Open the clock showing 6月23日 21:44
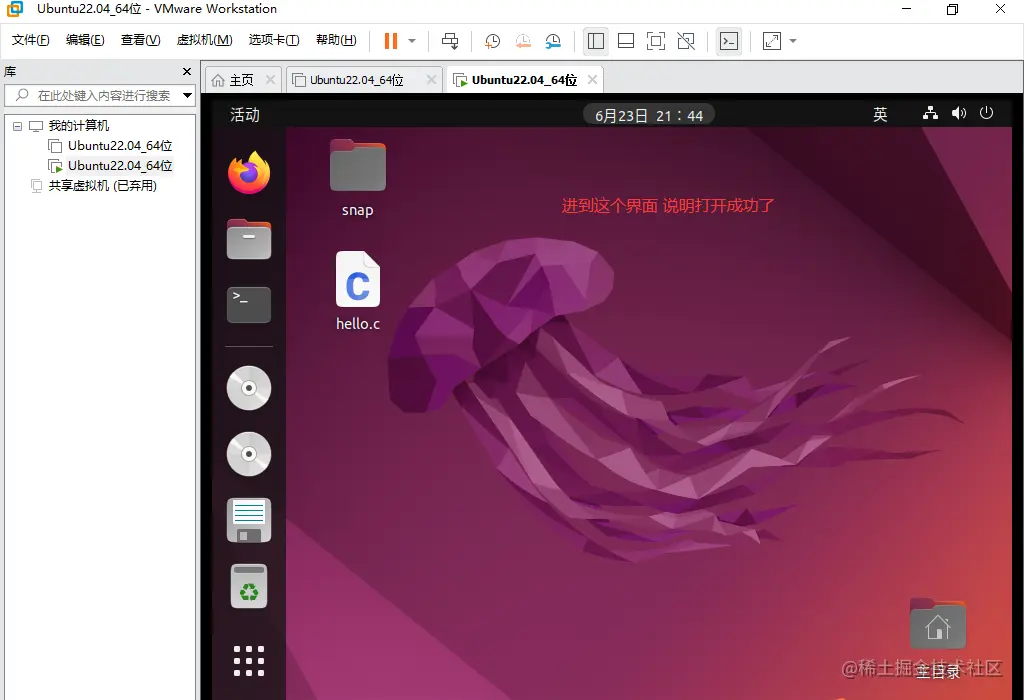1024x700 pixels. 648,116
